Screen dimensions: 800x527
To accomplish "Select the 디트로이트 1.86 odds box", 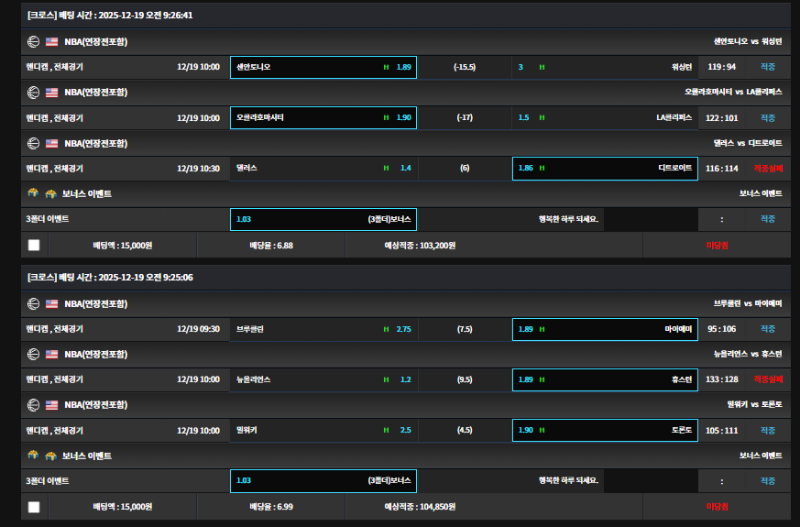I will coord(604,168).
